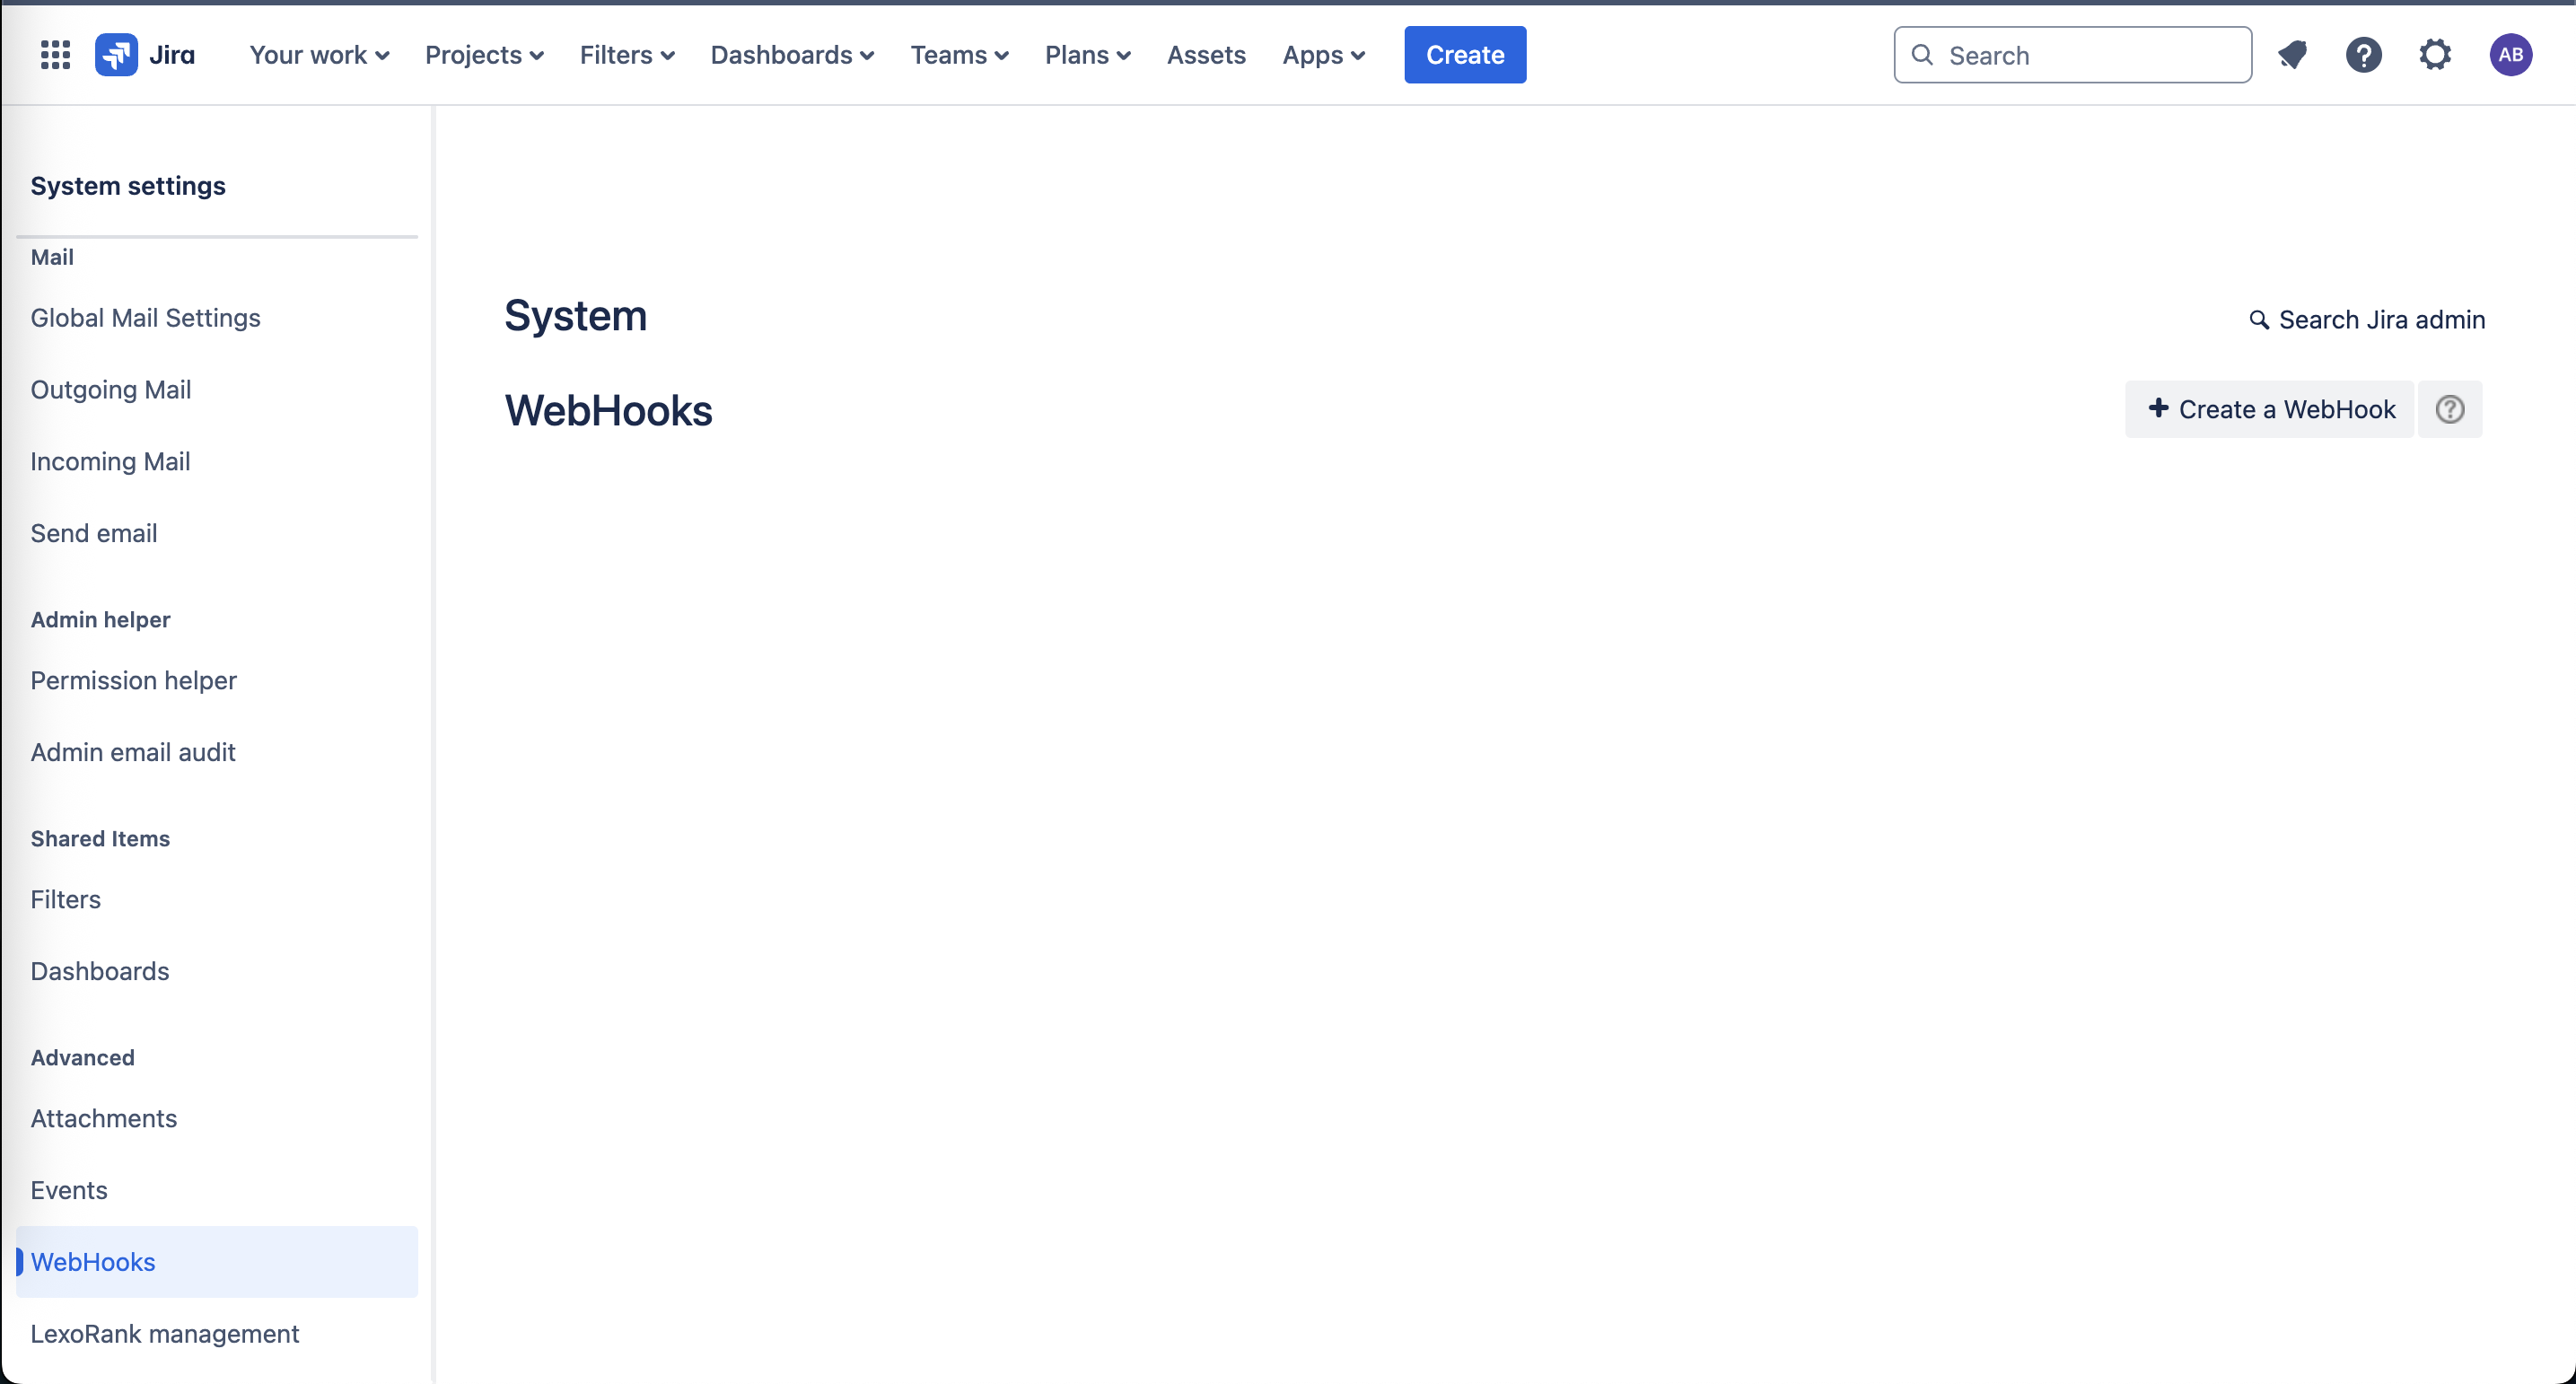Select Events in the sidebar
2576x1384 pixels.
click(x=69, y=1190)
